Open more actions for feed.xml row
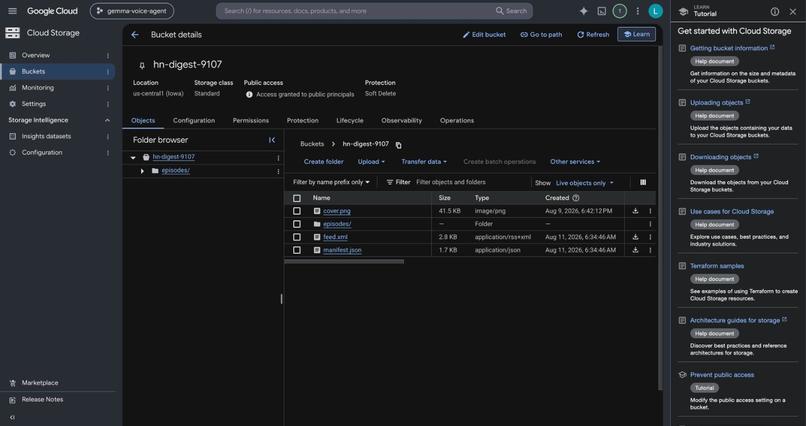The width and height of the screenshot is (806, 426). pos(650,237)
